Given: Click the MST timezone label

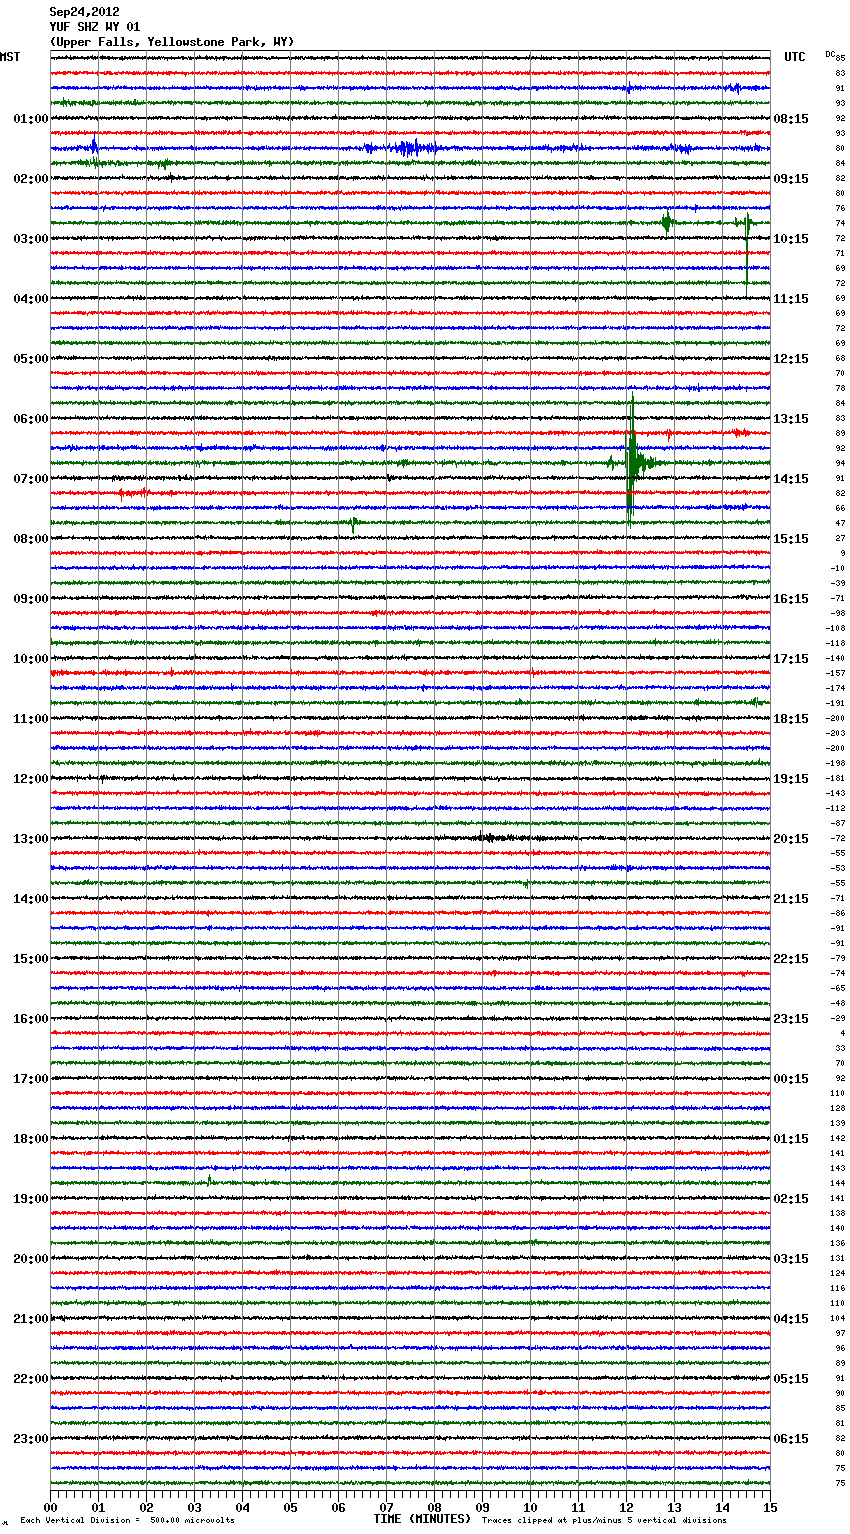Looking at the screenshot, I should tap(10, 57).
